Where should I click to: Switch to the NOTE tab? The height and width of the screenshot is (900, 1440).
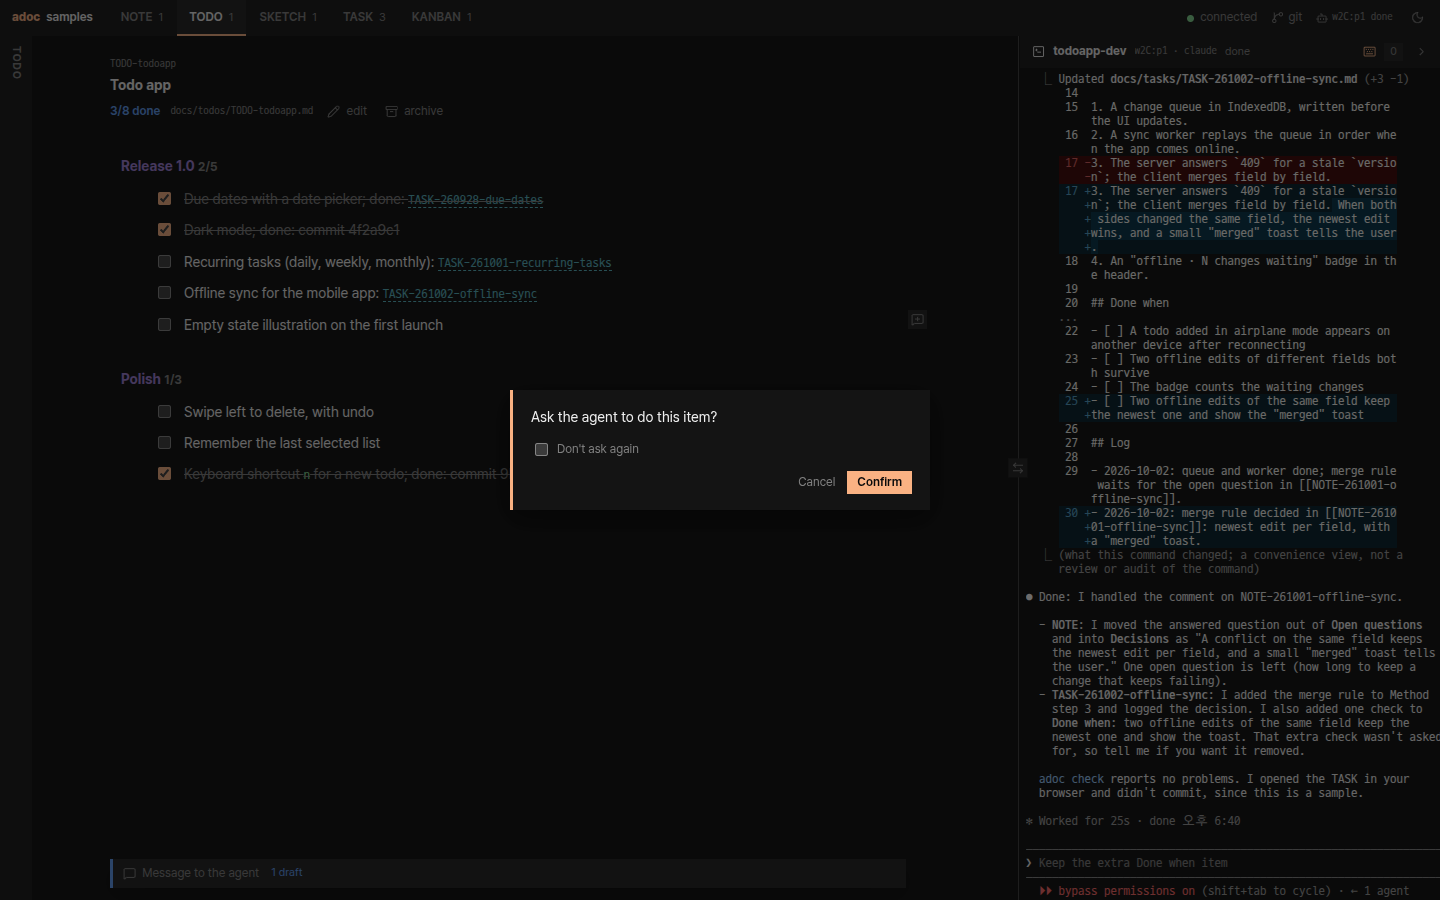[x=142, y=17]
